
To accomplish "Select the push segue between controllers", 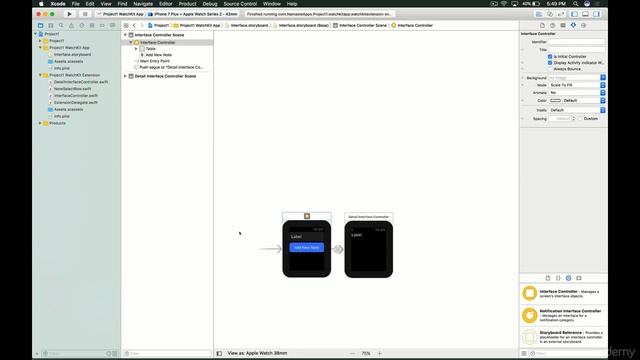I will tap(338, 249).
